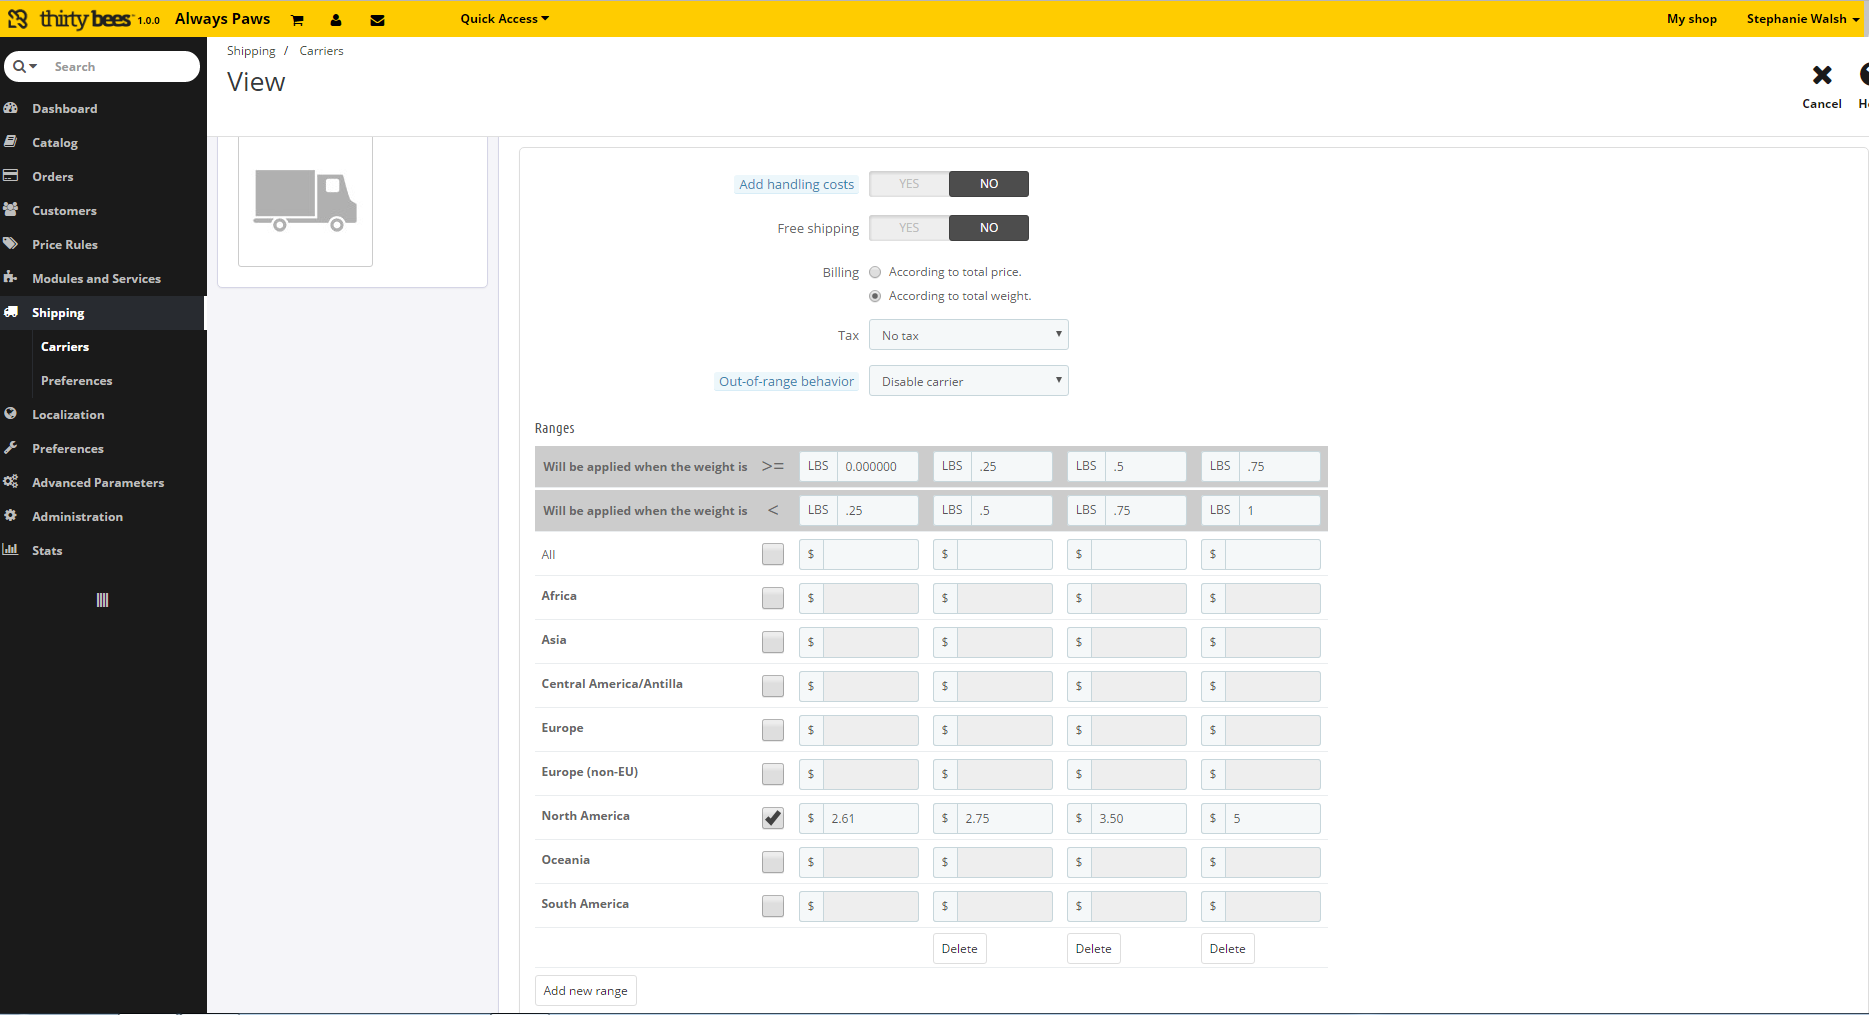Open the My shop link
The height and width of the screenshot is (1015, 1869).
pos(1692,19)
